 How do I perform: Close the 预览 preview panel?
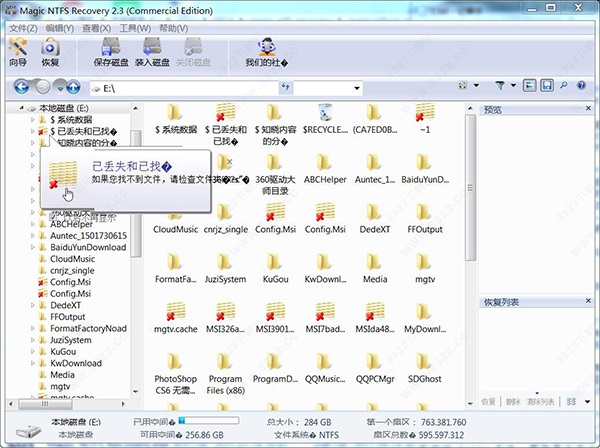point(588,109)
